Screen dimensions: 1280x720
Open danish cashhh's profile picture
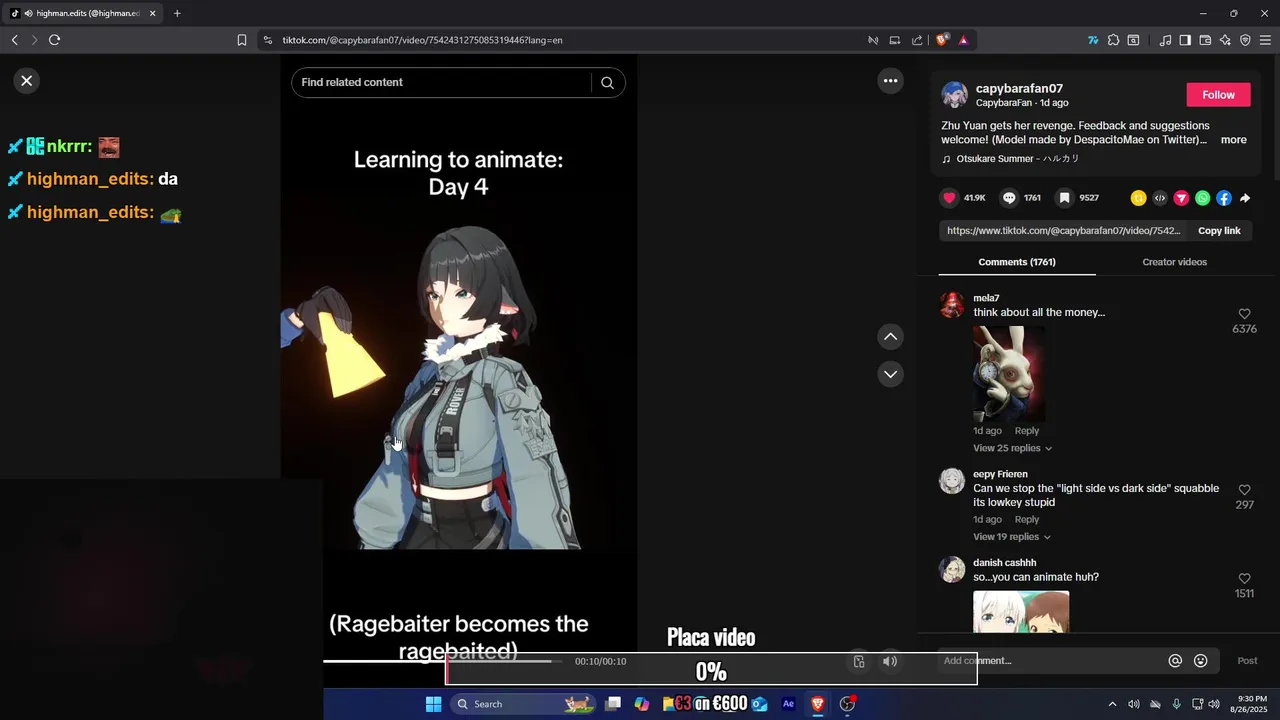pos(952,569)
